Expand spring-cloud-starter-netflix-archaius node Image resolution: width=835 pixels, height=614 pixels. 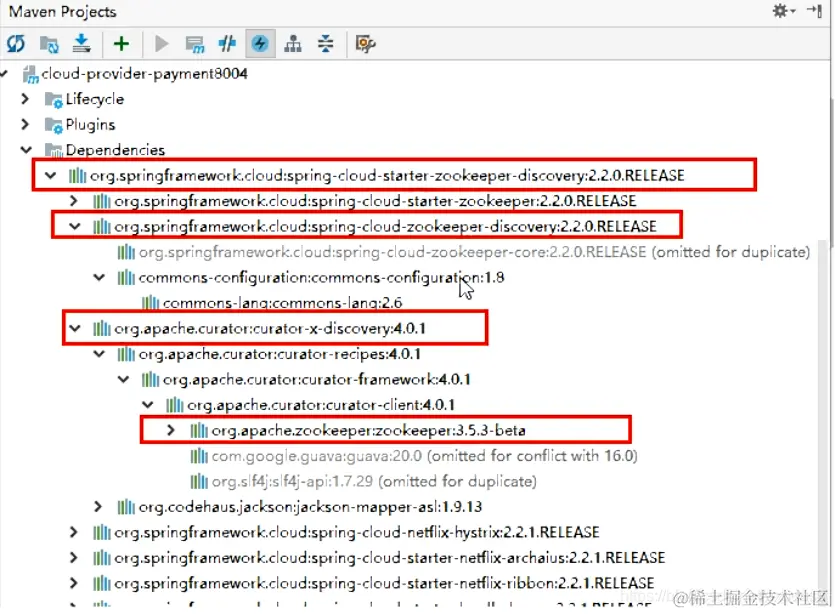pos(74,558)
